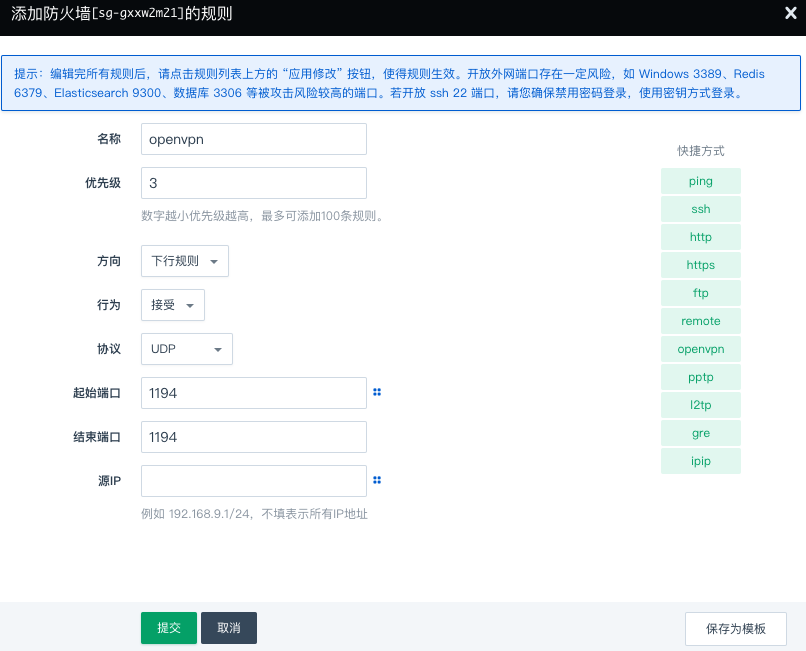Apply the ssh shortcut
This screenshot has width=806, height=651.
[701, 209]
